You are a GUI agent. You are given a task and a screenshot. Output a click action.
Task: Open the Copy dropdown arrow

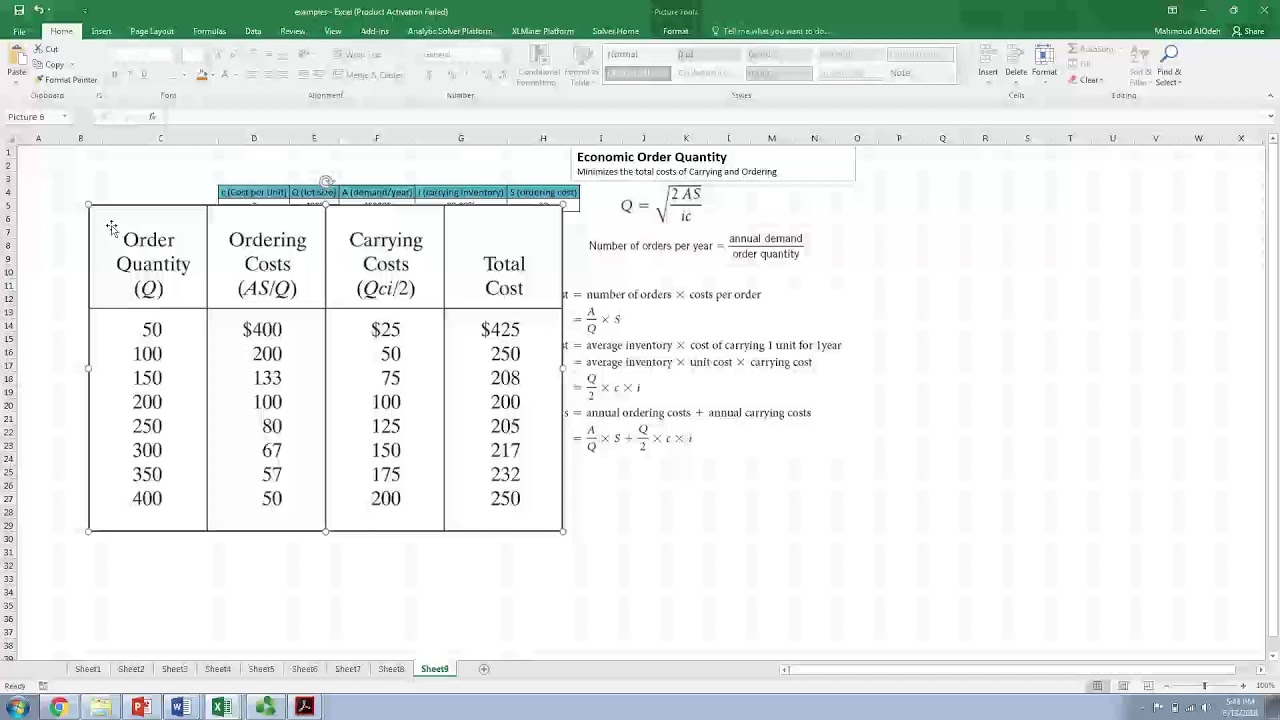[x=71, y=65]
